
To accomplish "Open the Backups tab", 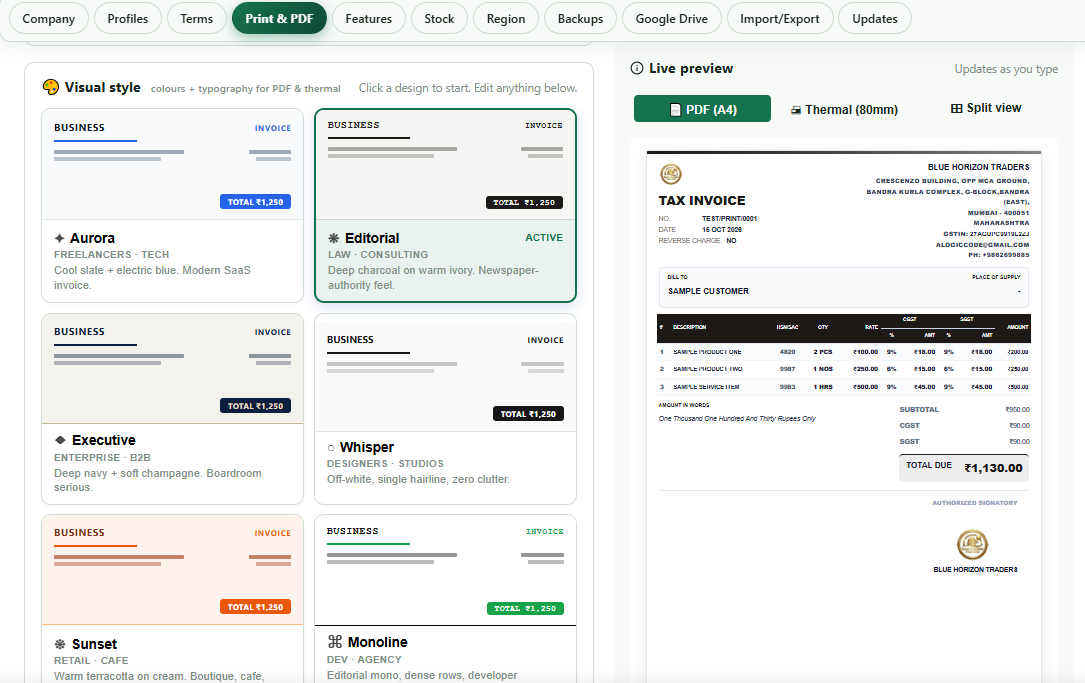I will pyautogui.click(x=580, y=19).
